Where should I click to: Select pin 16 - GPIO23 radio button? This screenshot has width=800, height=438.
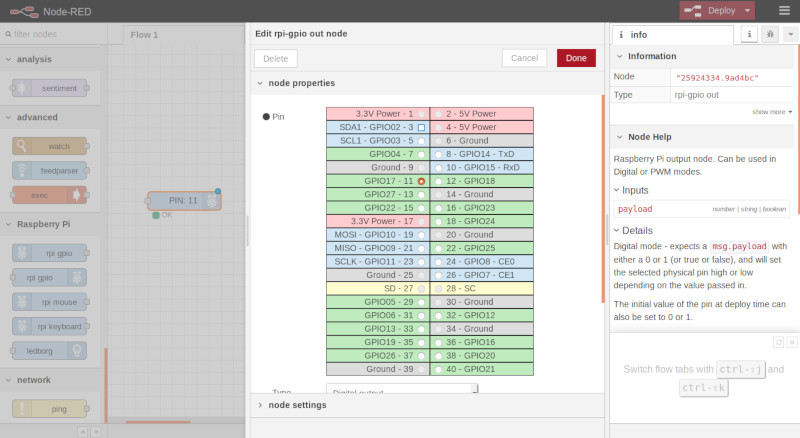[438, 208]
